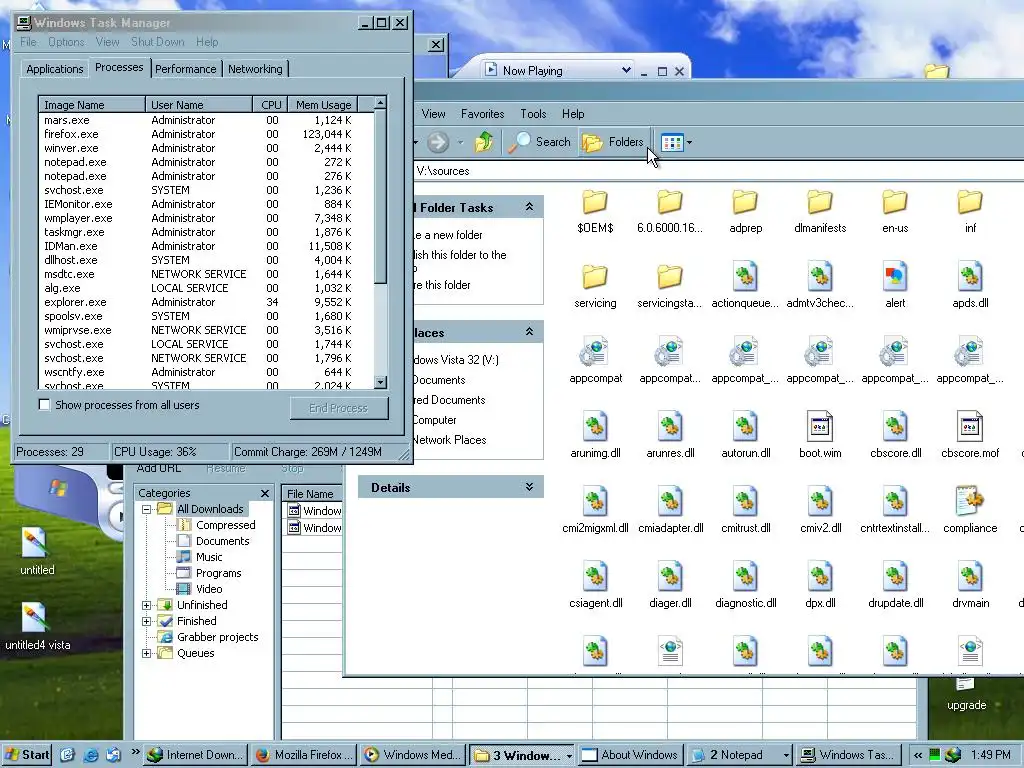Sort processes by Image Name column

[x=92, y=104]
